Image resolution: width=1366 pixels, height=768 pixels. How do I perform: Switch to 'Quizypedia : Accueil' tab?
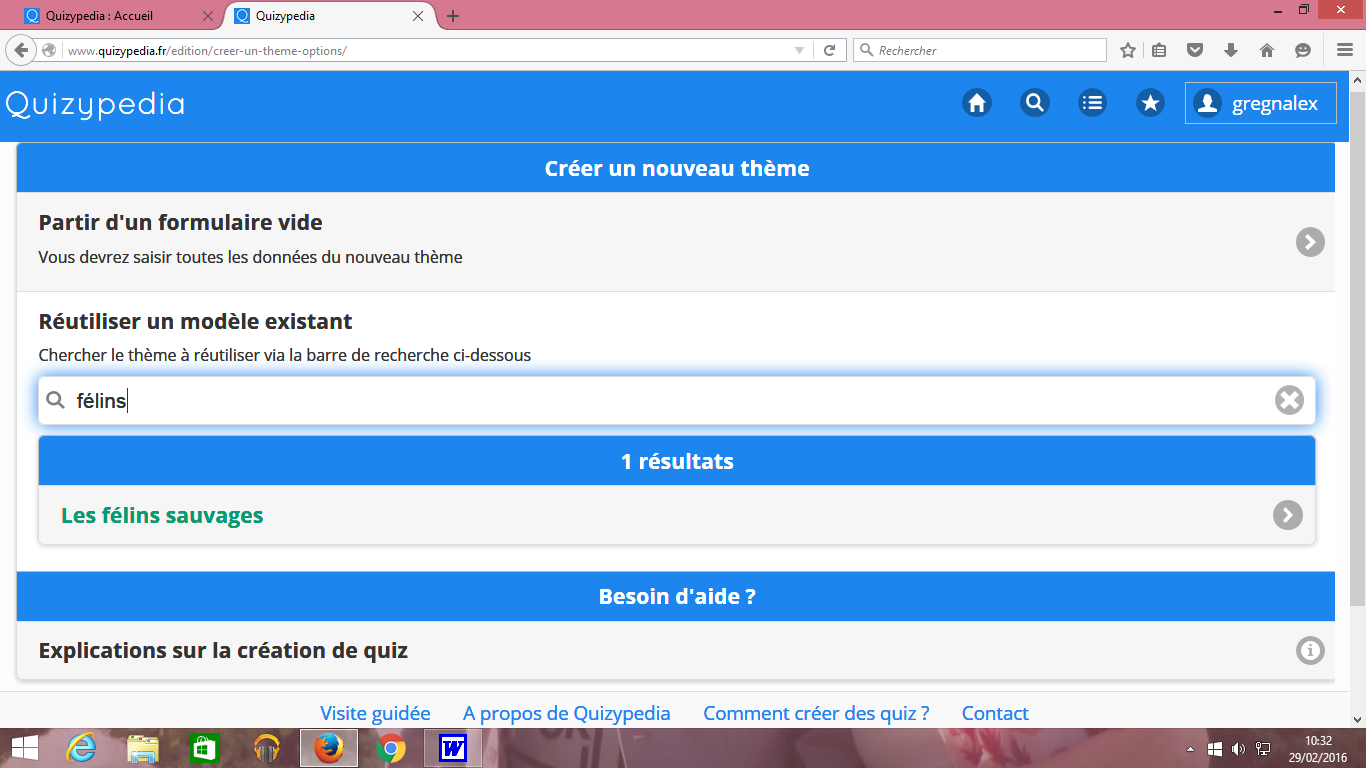pyautogui.click(x=108, y=16)
